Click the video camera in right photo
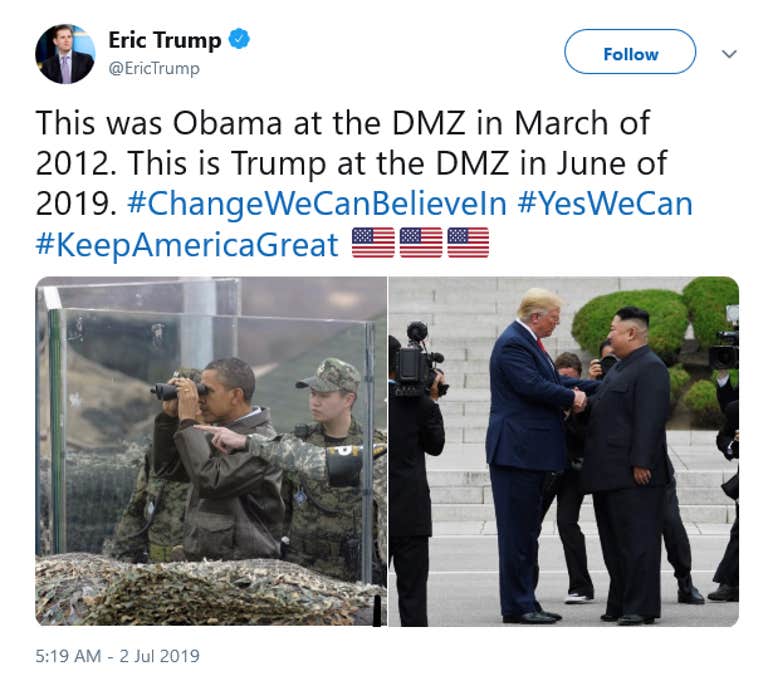The image size is (768, 676). pos(419,360)
